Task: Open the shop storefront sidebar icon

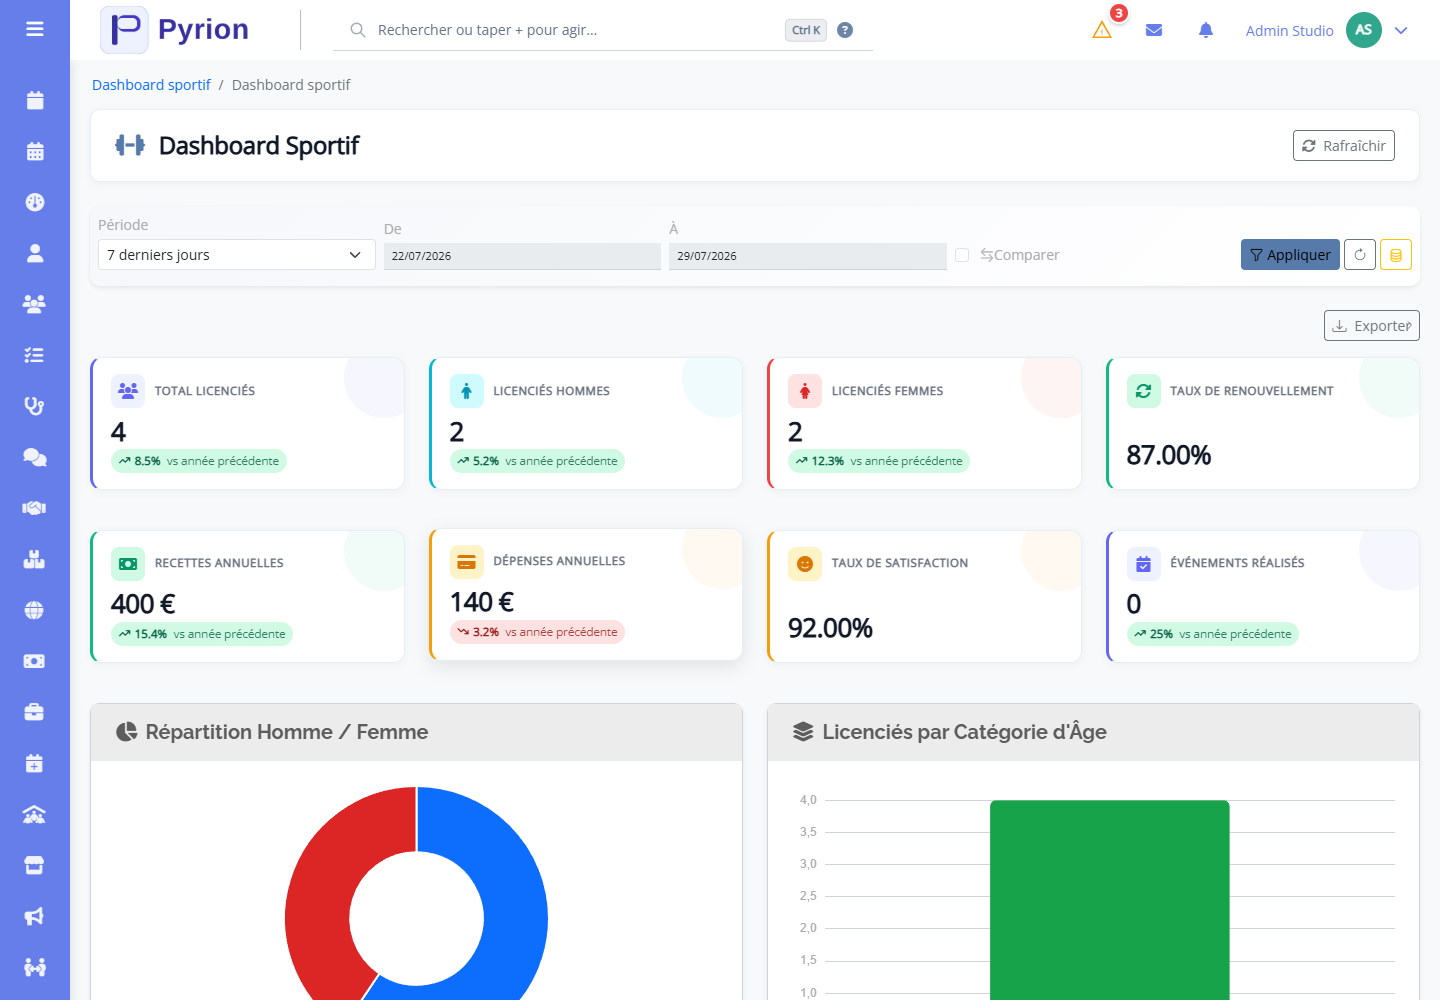Action: [35, 866]
